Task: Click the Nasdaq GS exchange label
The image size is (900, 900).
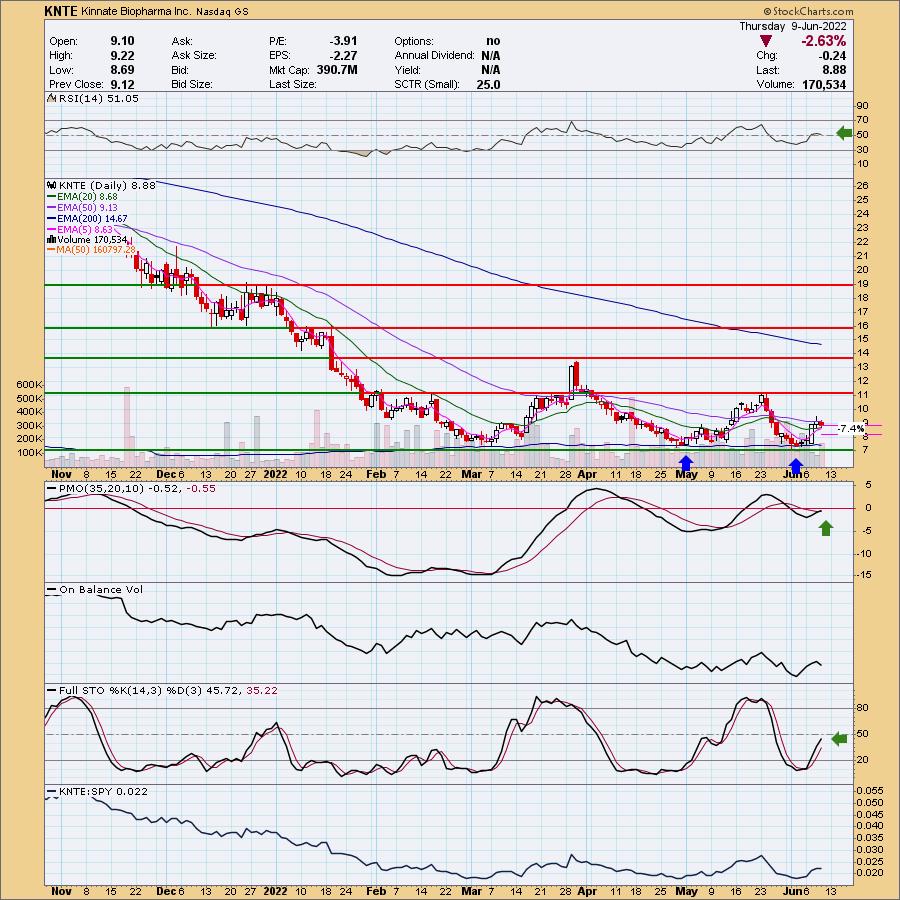Action: pyautogui.click(x=223, y=11)
